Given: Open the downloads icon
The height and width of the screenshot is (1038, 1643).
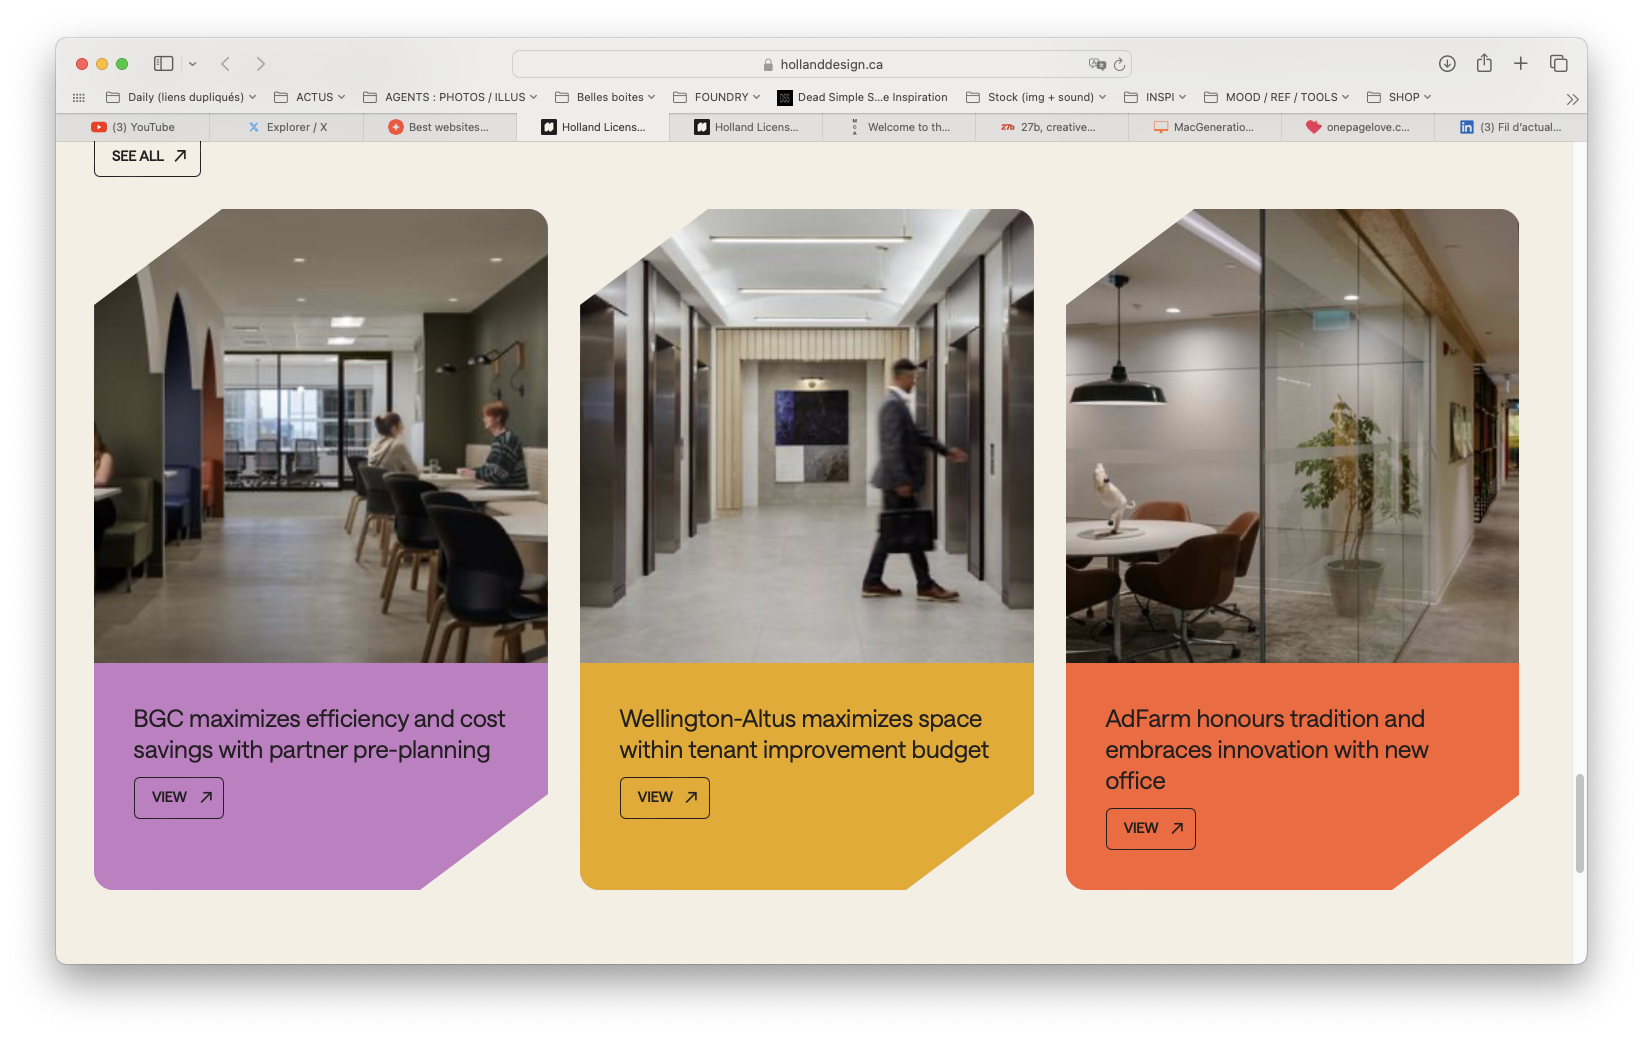Looking at the screenshot, I should pyautogui.click(x=1447, y=64).
